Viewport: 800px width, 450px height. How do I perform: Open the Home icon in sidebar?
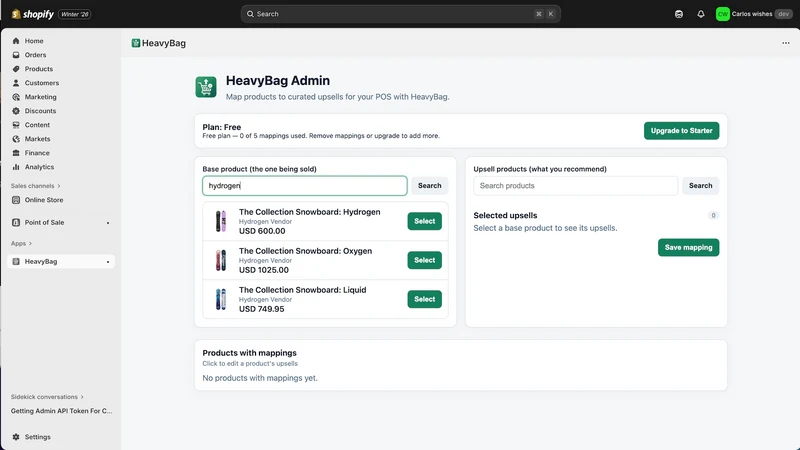coord(16,41)
